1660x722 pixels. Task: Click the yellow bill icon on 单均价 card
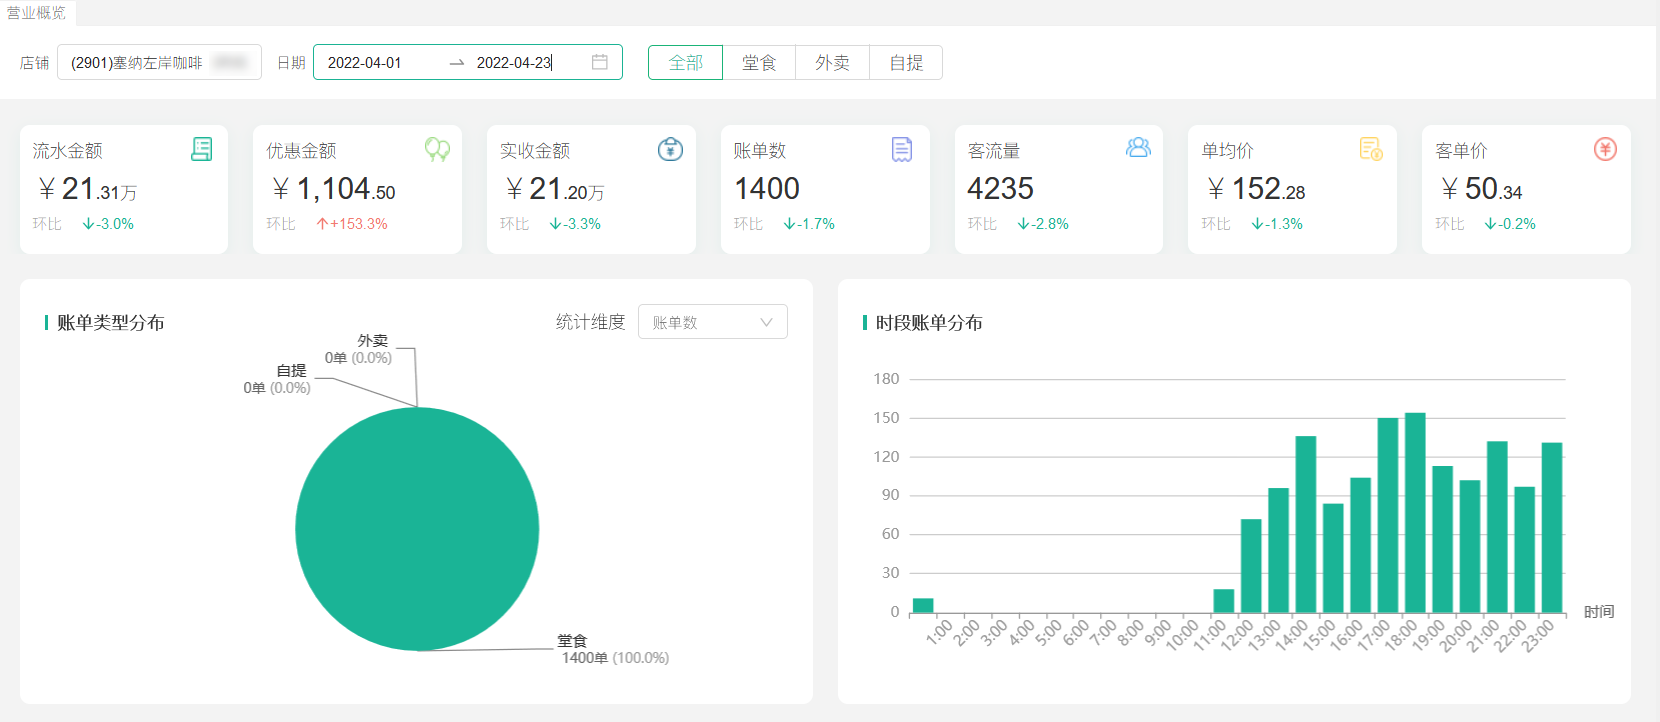pyautogui.click(x=1371, y=149)
